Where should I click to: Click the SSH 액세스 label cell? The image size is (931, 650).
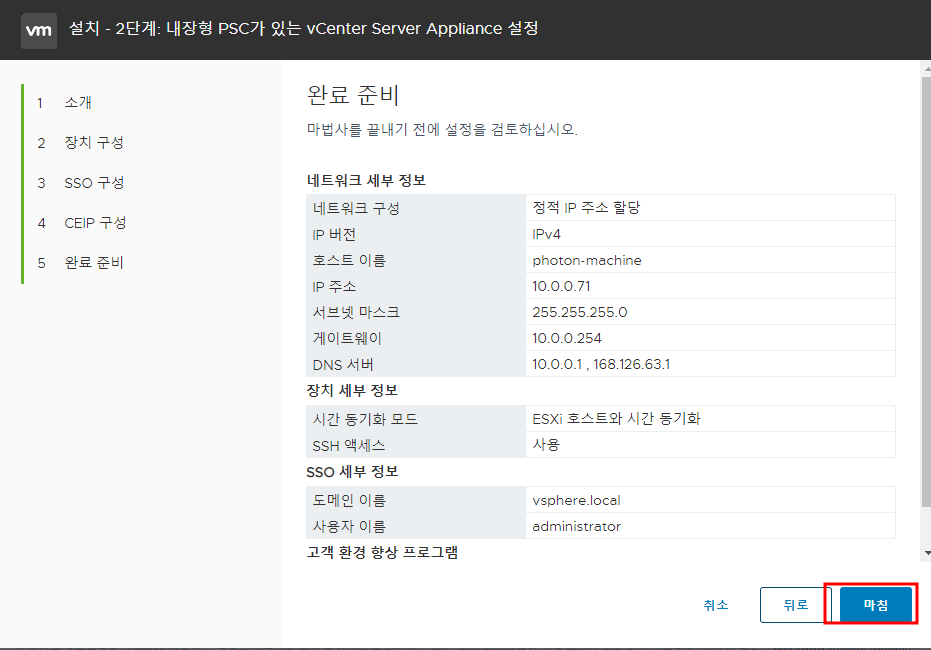pyautogui.click(x=416, y=445)
